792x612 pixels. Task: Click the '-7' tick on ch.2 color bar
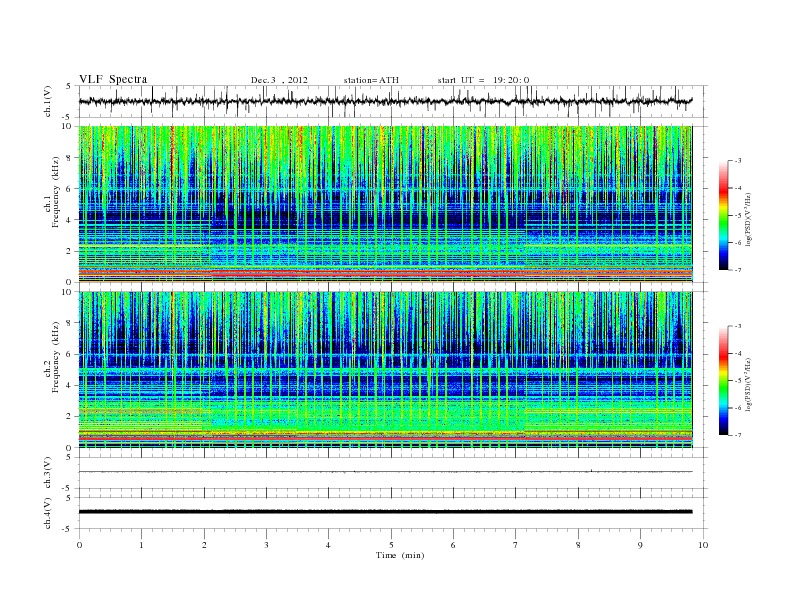[x=738, y=435]
